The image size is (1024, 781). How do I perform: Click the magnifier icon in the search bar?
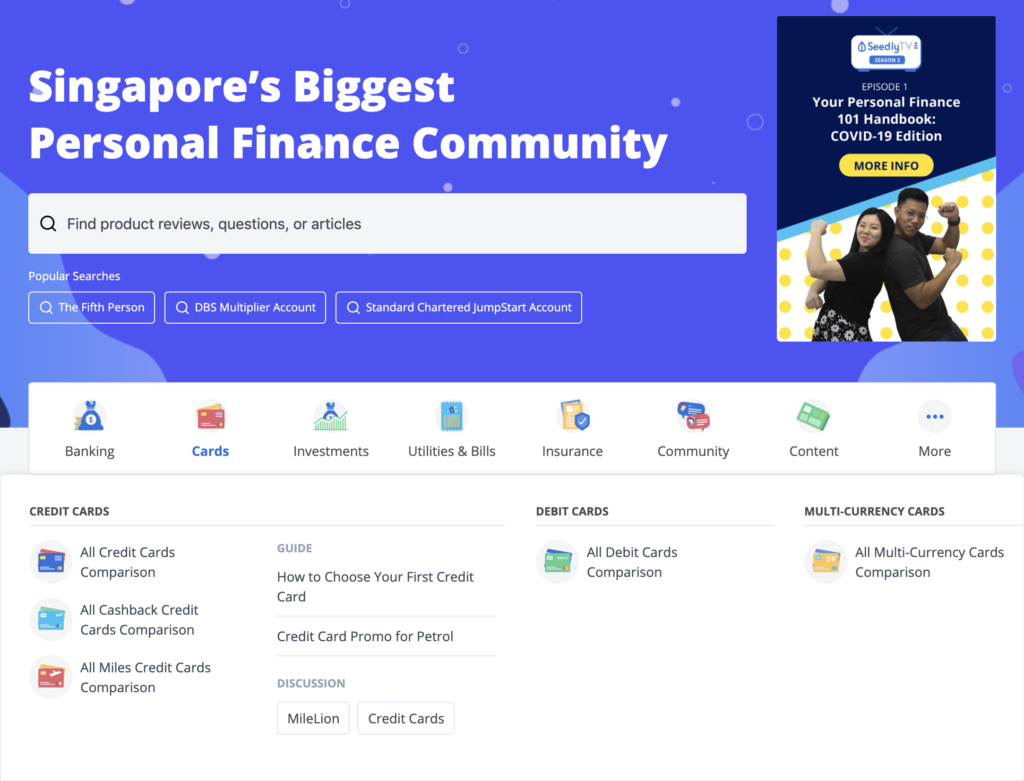pyautogui.click(x=48, y=224)
